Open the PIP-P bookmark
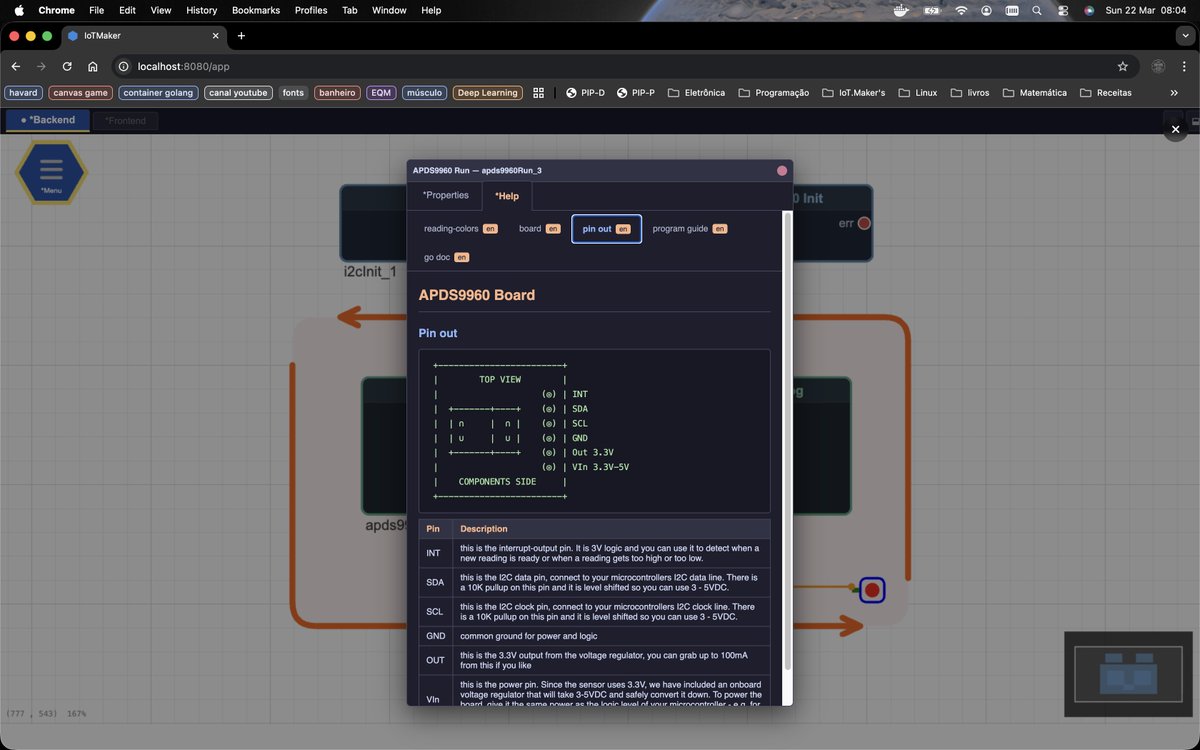The image size is (1200, 750). [636, 93]
